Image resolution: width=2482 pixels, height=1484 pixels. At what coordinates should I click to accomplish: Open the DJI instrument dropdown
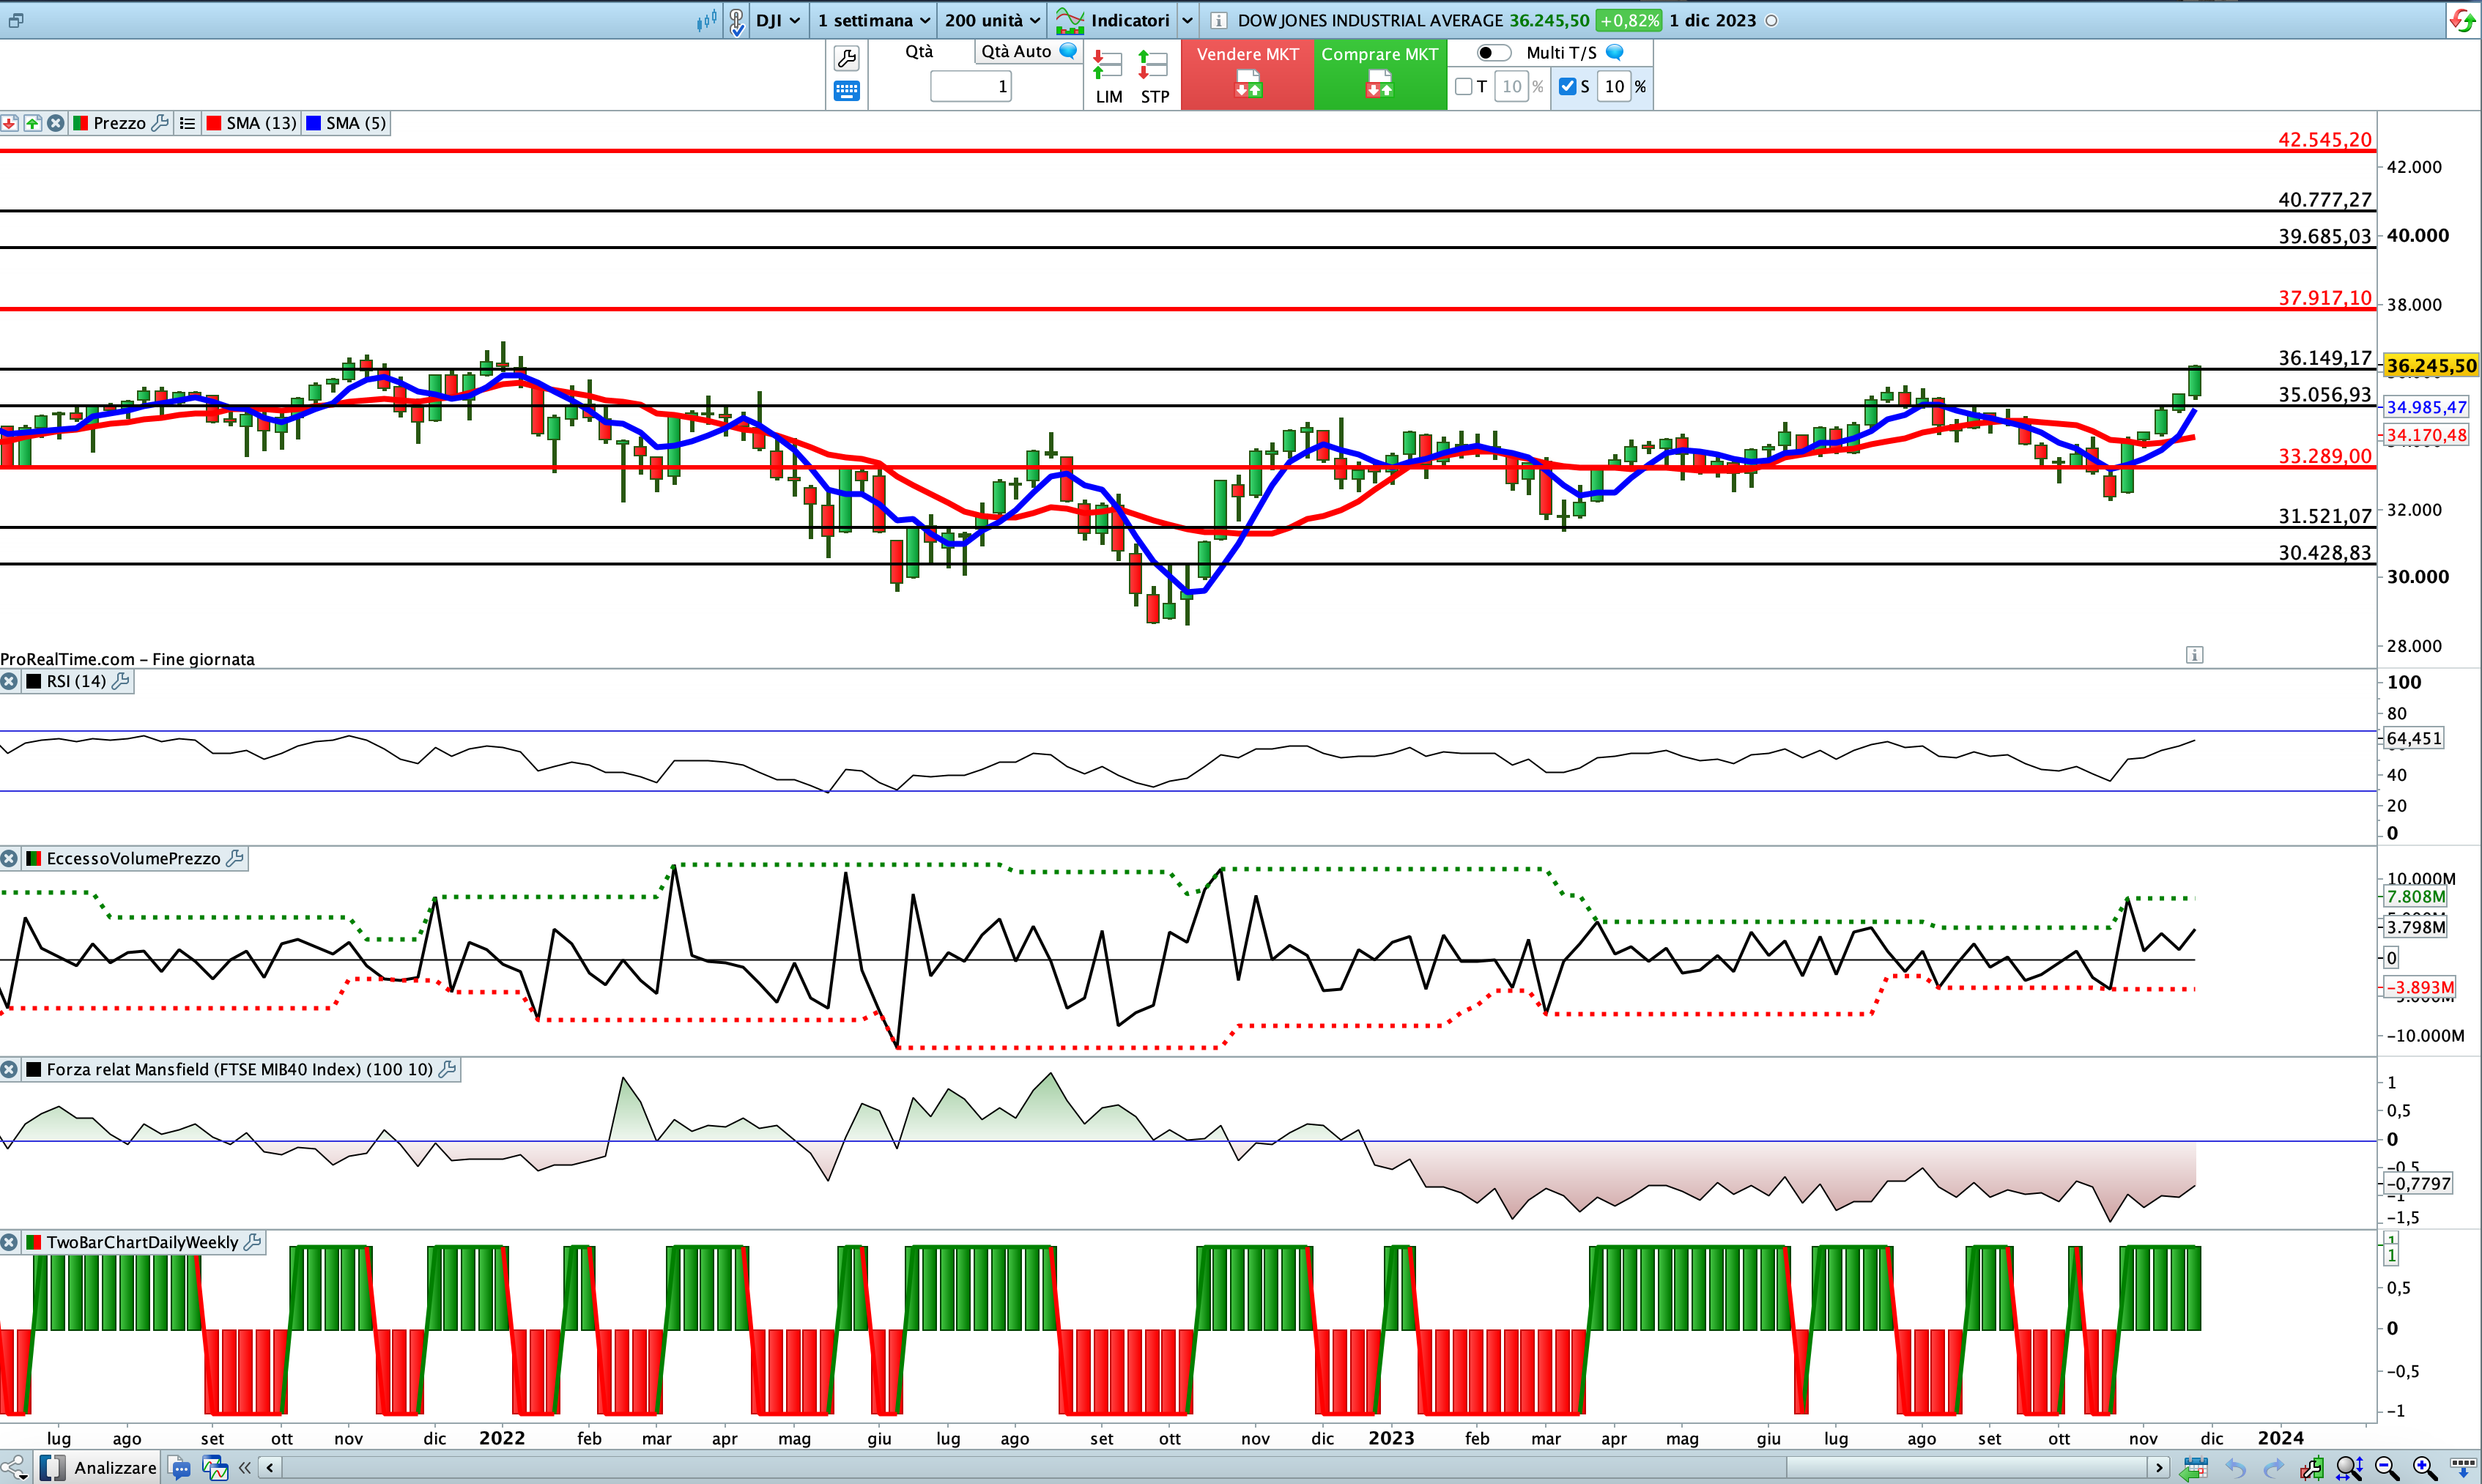[x=778, y=20]
